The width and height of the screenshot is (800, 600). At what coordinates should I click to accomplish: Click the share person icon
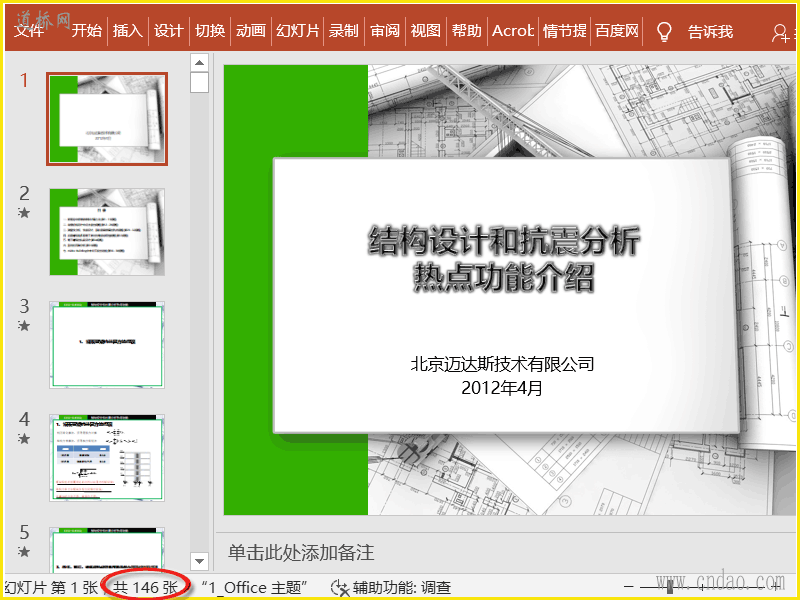(780, 33)
